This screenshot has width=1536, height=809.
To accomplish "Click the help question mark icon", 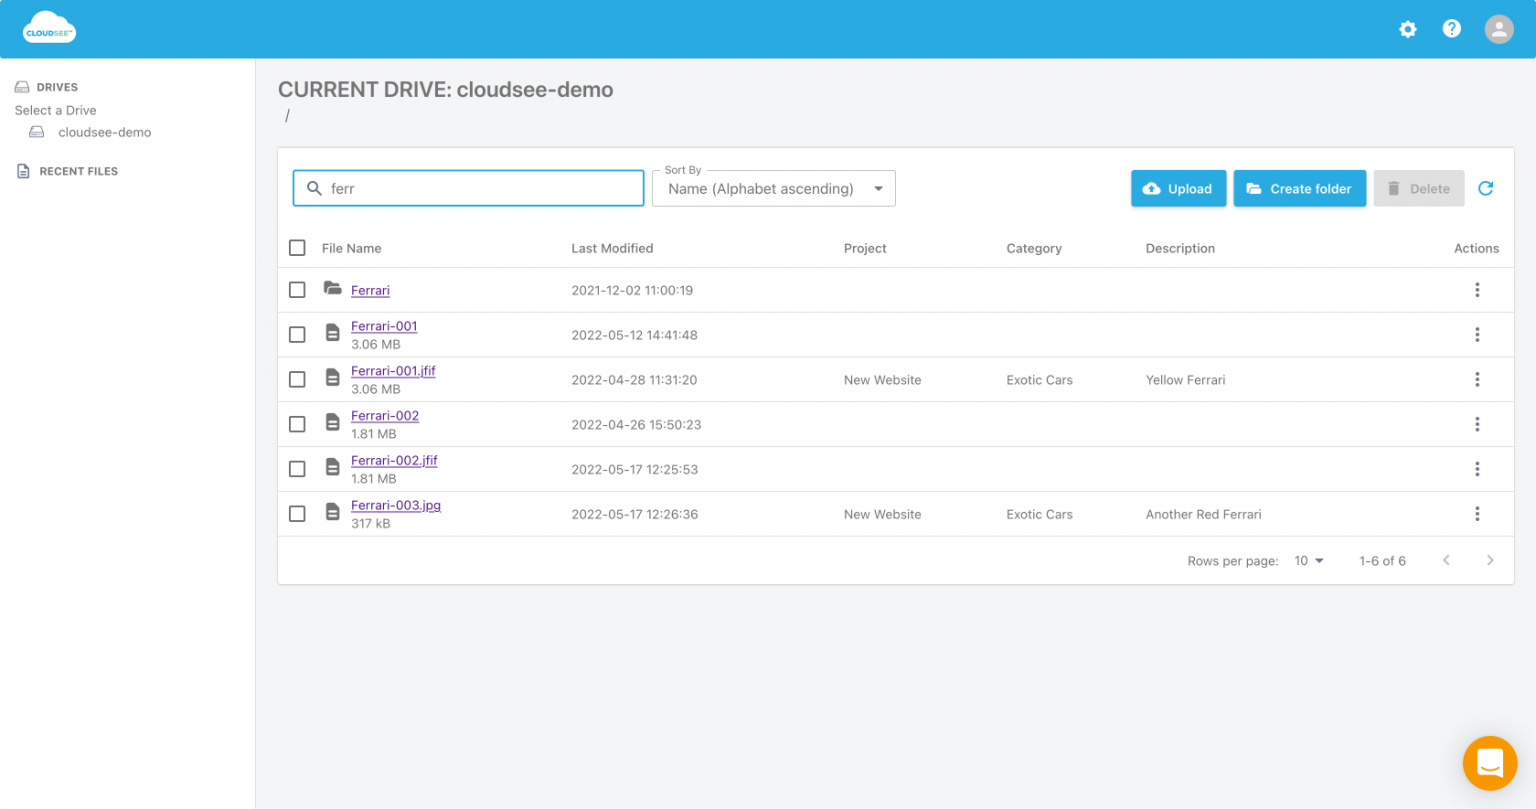I will tap(1451, 29).
